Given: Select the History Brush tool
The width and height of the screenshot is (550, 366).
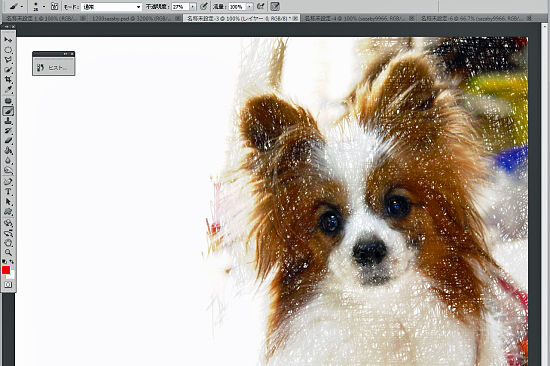Looking at the screenshot, I should [8, 131].
